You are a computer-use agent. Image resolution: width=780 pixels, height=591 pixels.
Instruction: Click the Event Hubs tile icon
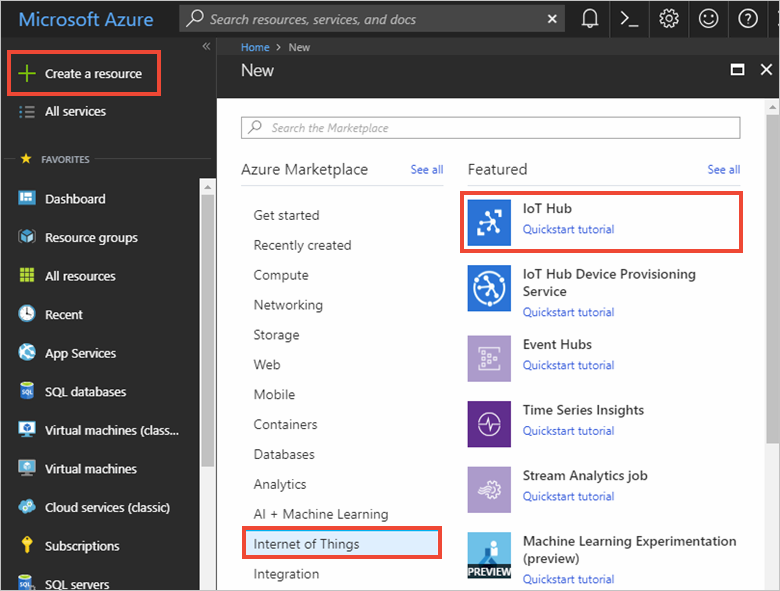tap(489, 358)
